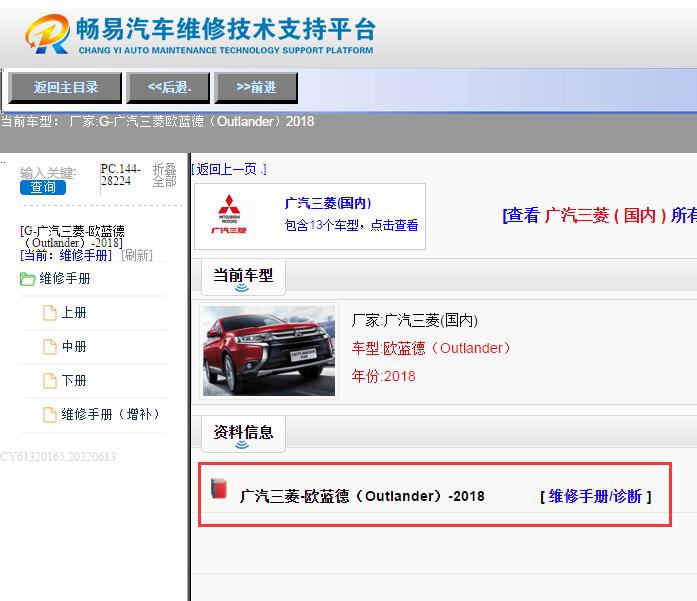This screenshot has width=697, height=601.
Task: Go back with the <<后退 button
Action: click(x=168, y=88)
